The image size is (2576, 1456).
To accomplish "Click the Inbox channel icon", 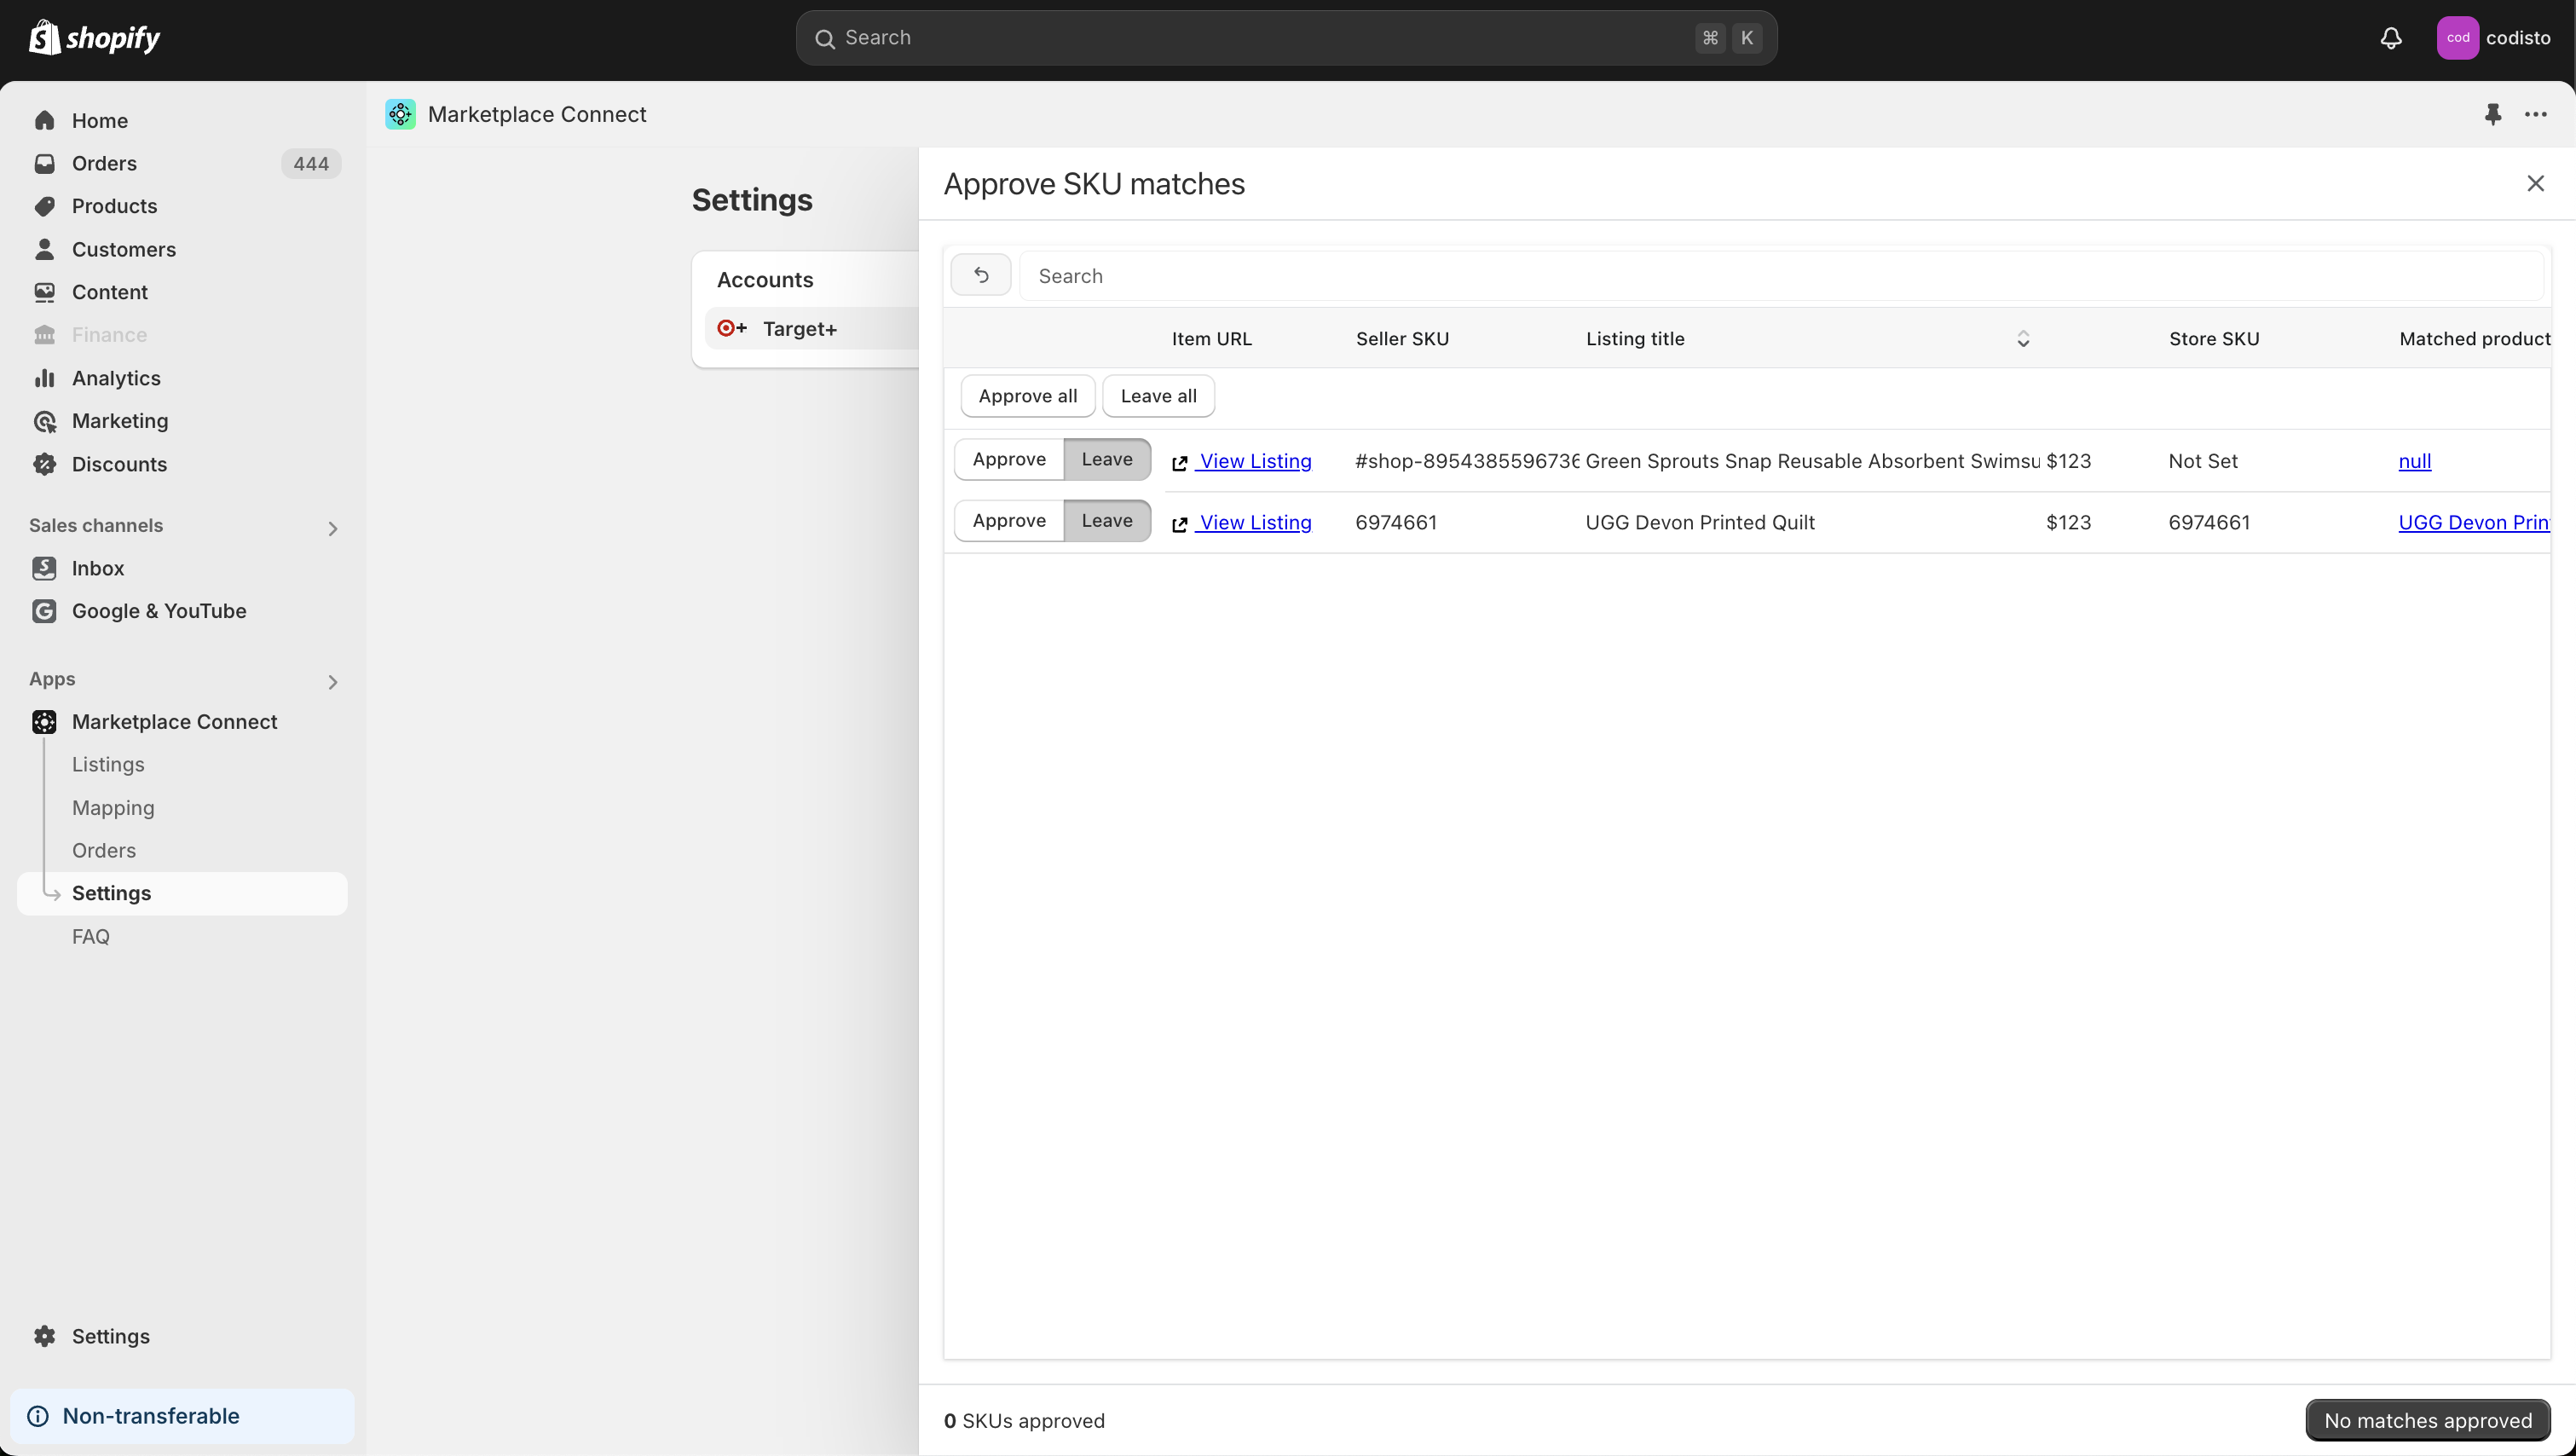I will tap(44, 568).
